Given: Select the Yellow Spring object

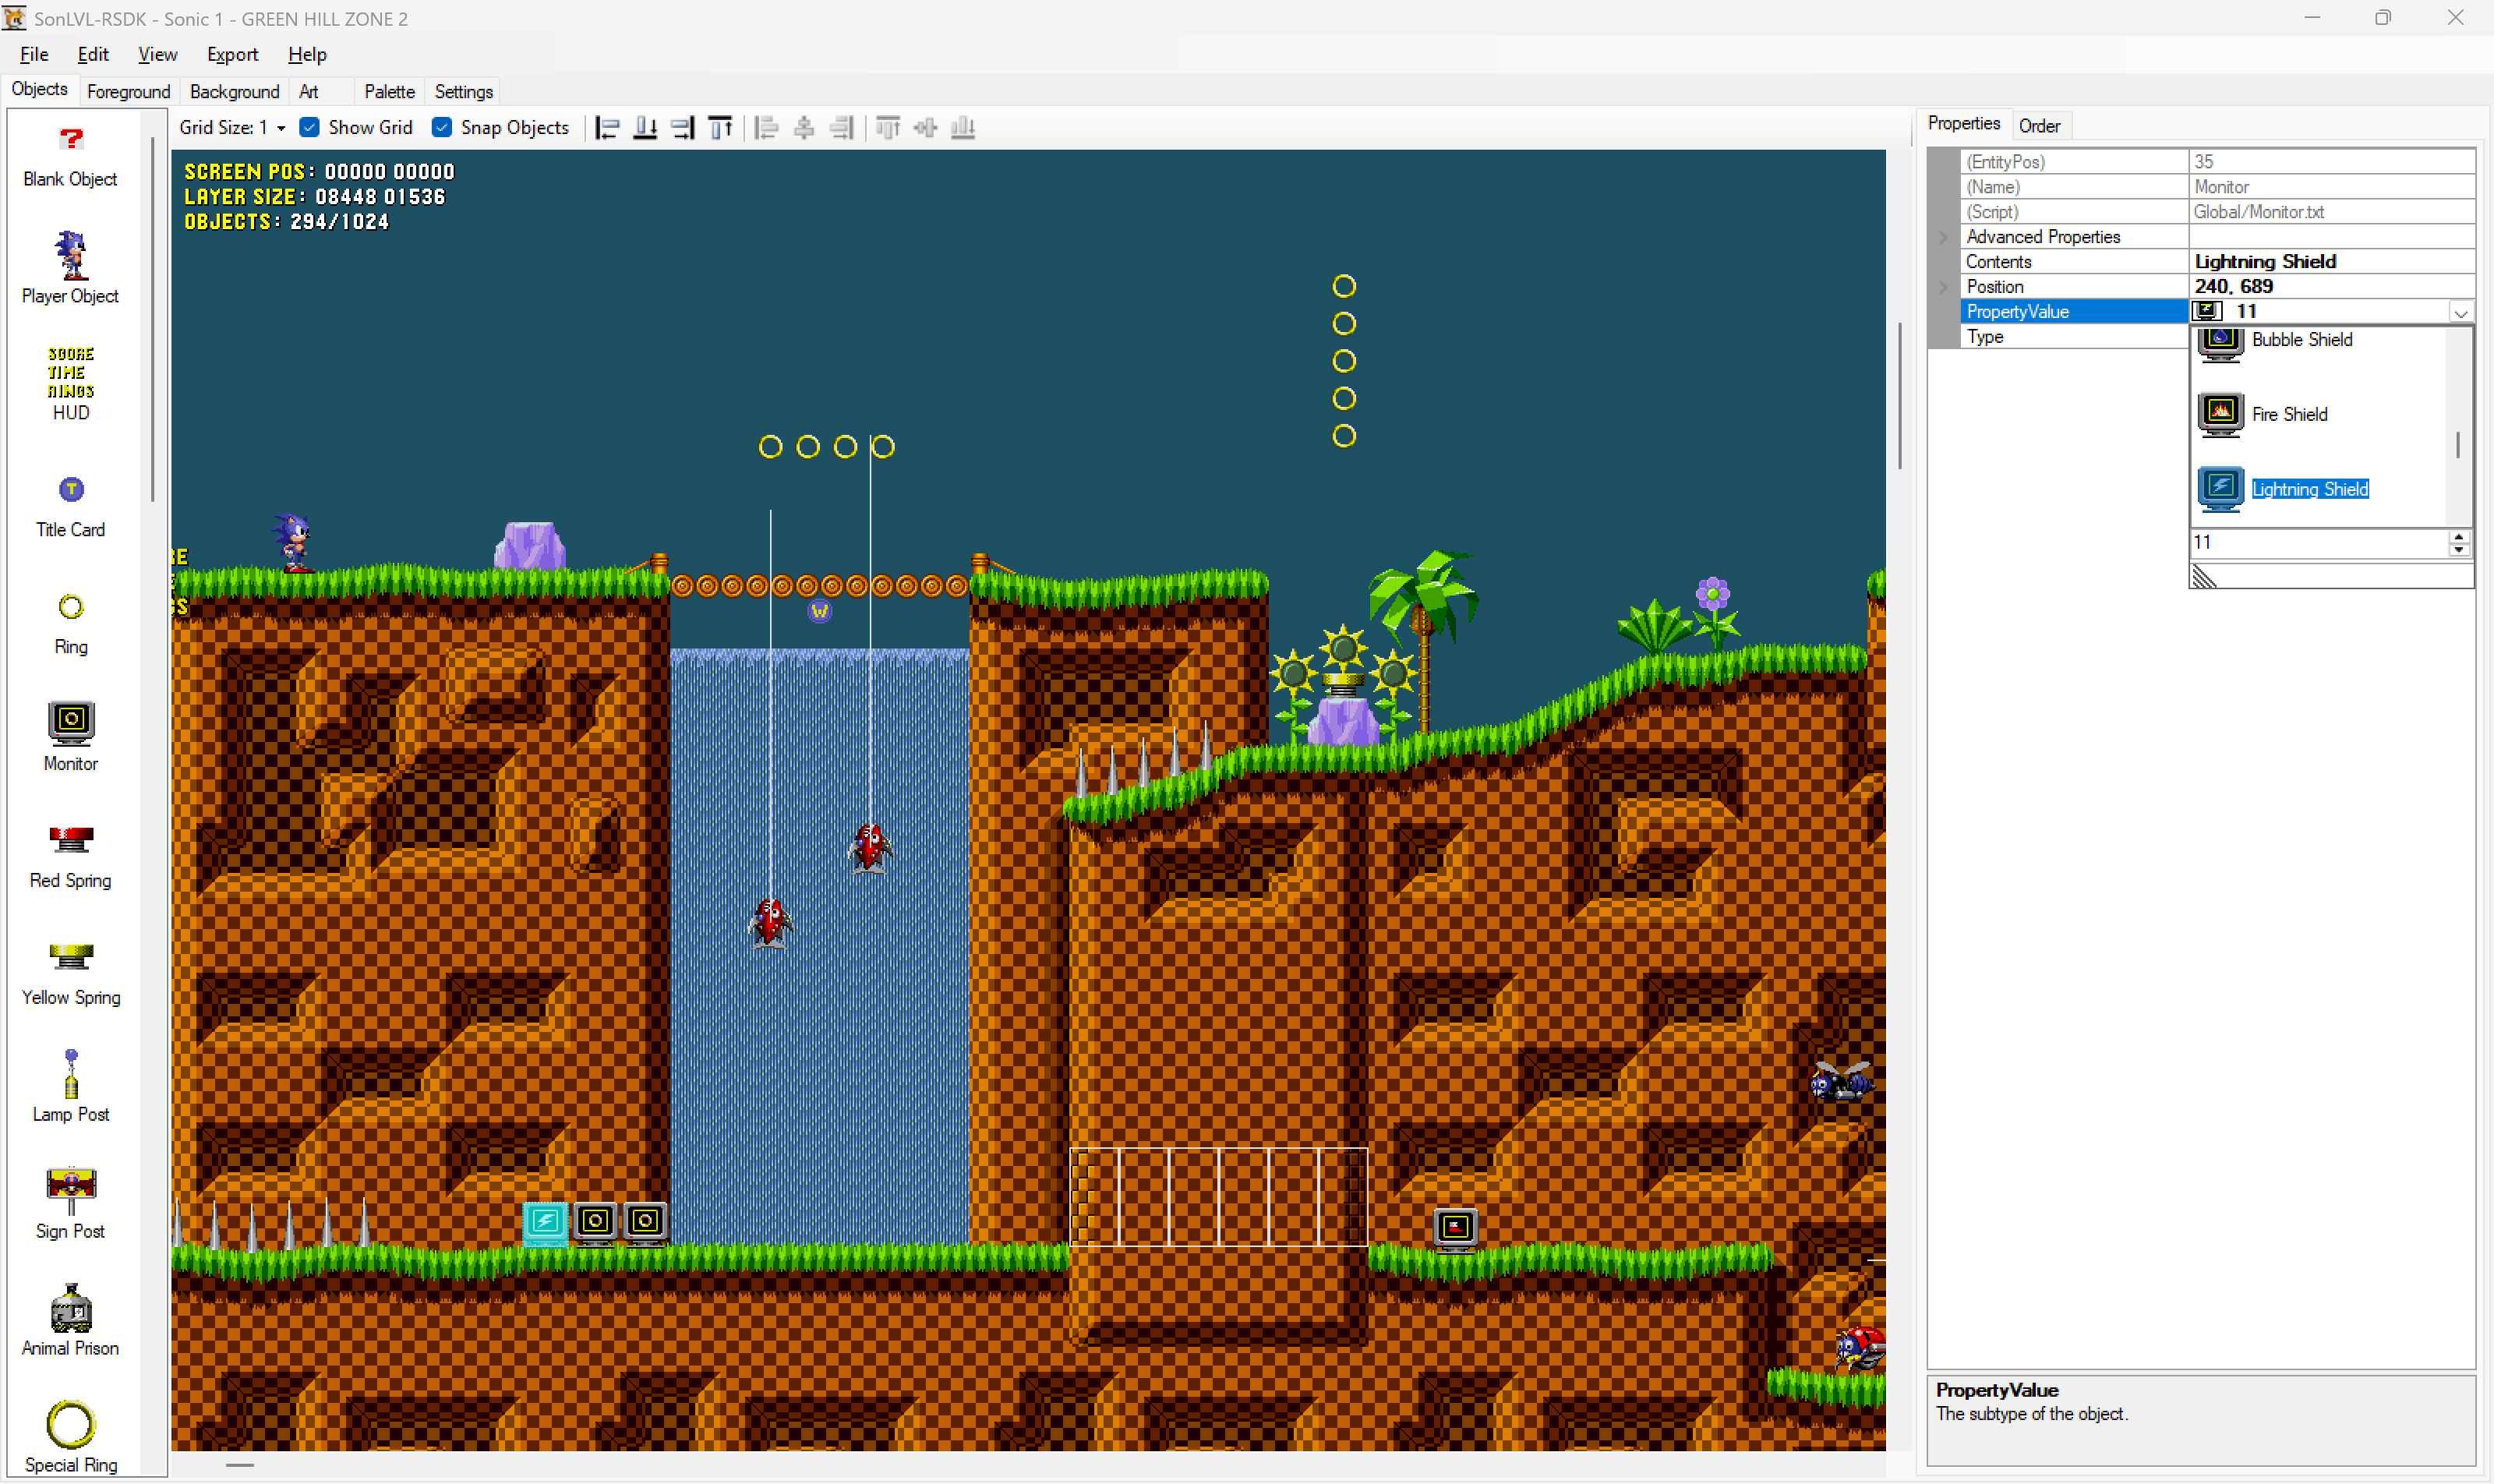Looking at the screenshot, I should (x=70, y=970).
